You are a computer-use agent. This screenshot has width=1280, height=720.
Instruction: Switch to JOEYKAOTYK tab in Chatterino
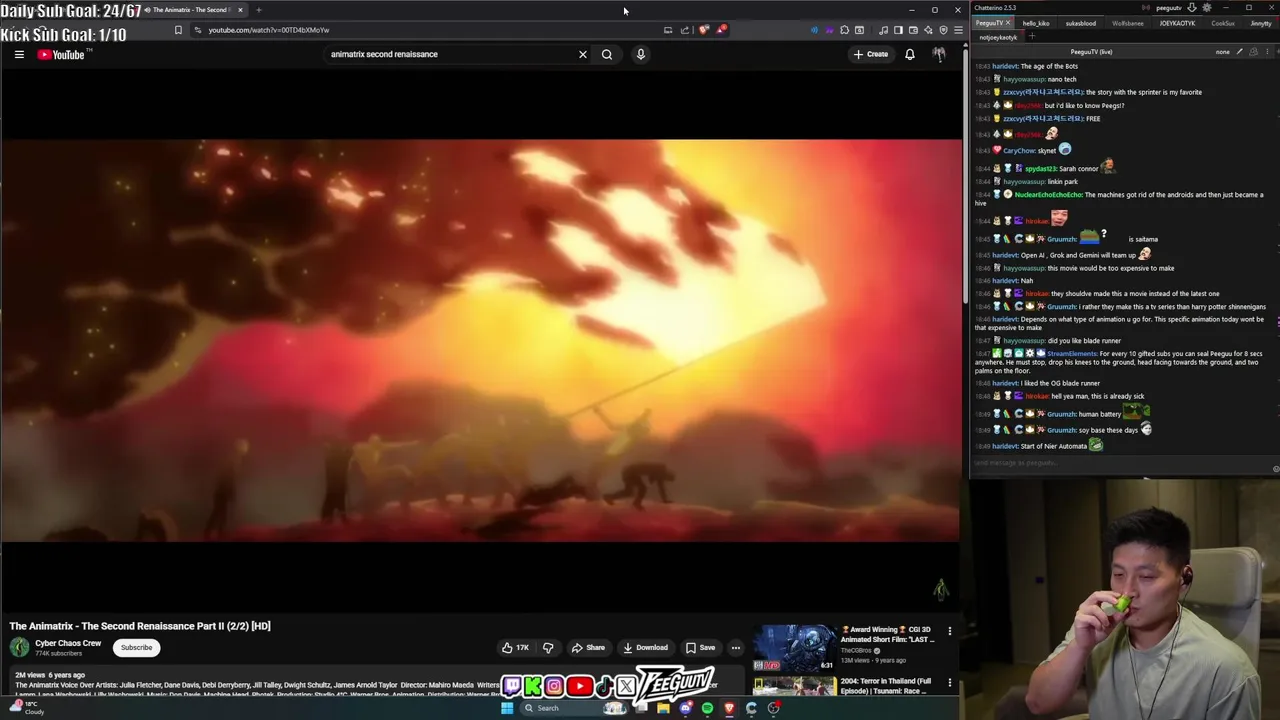[x=1177, y=23]
